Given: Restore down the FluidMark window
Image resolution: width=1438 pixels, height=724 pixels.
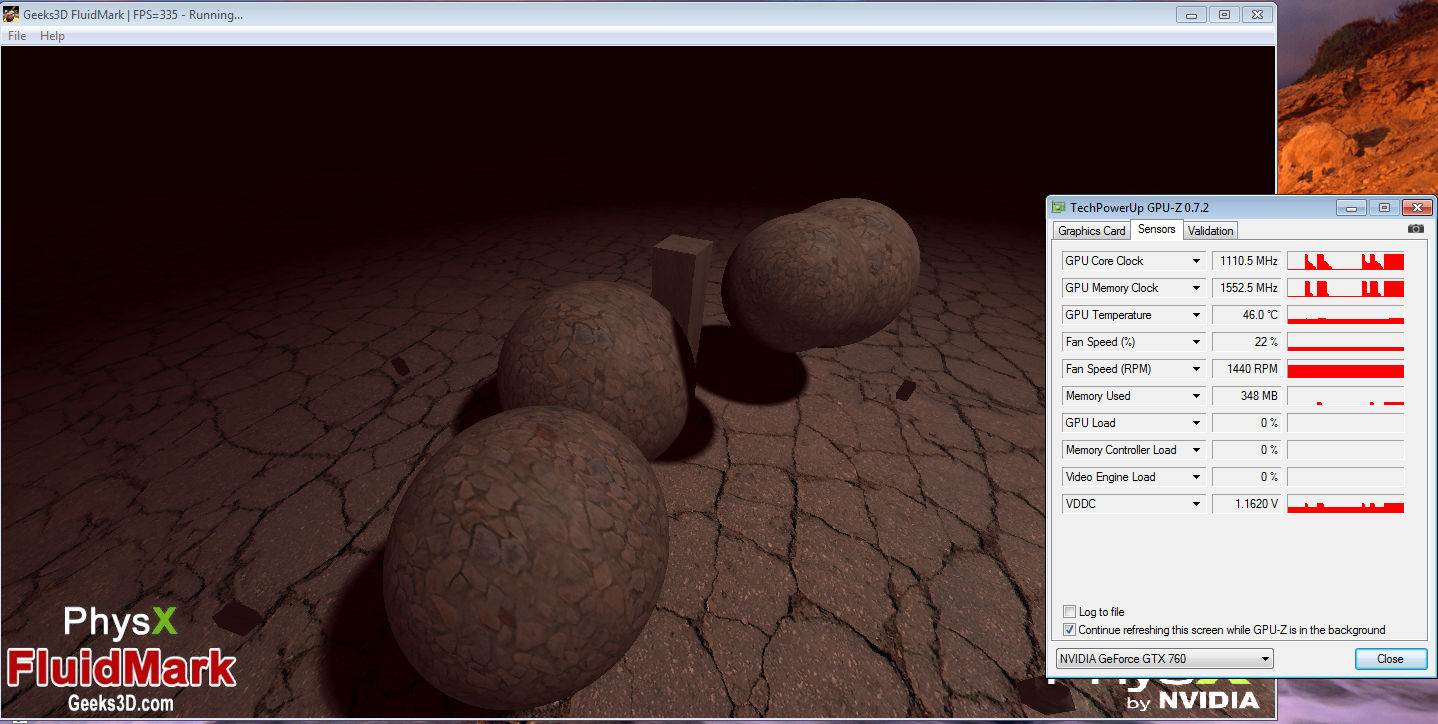Looking at the screenshot, I should 1224,14.
